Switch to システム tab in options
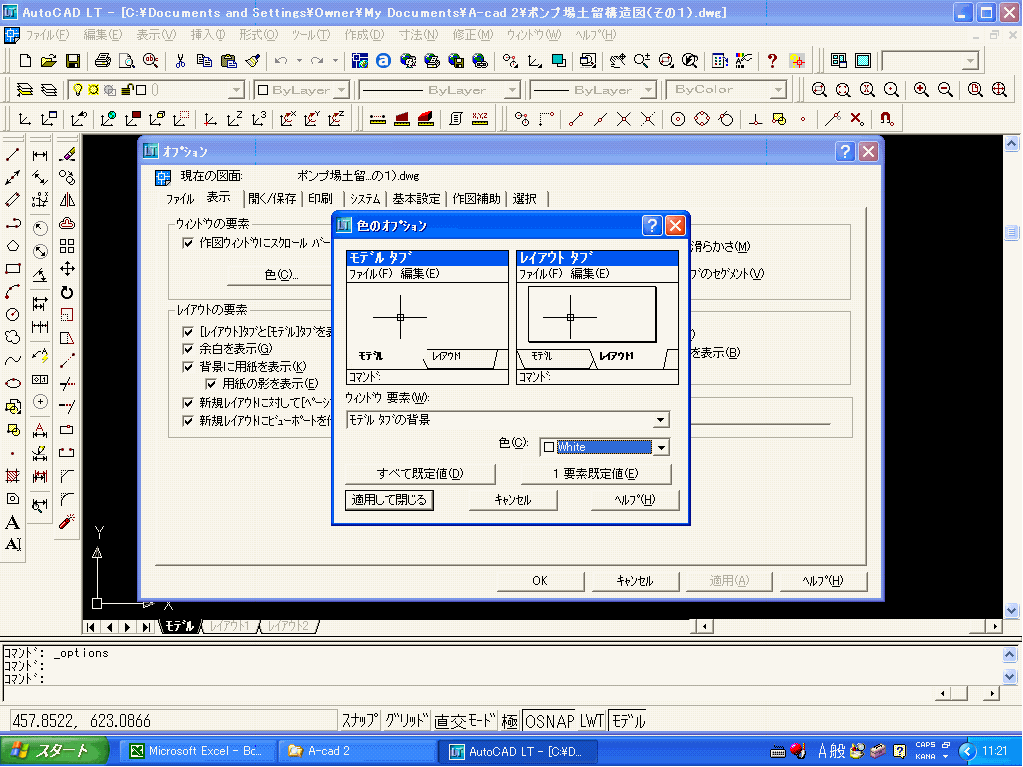This screenshot has width=1023, height=767. pyautogui.click(x=365, y=198)
